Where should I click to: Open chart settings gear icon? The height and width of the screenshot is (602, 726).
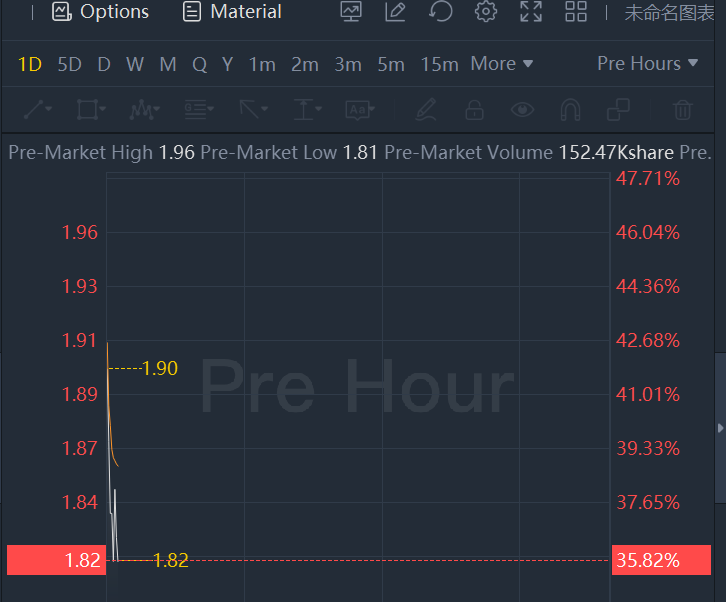[x=486, y=12]
